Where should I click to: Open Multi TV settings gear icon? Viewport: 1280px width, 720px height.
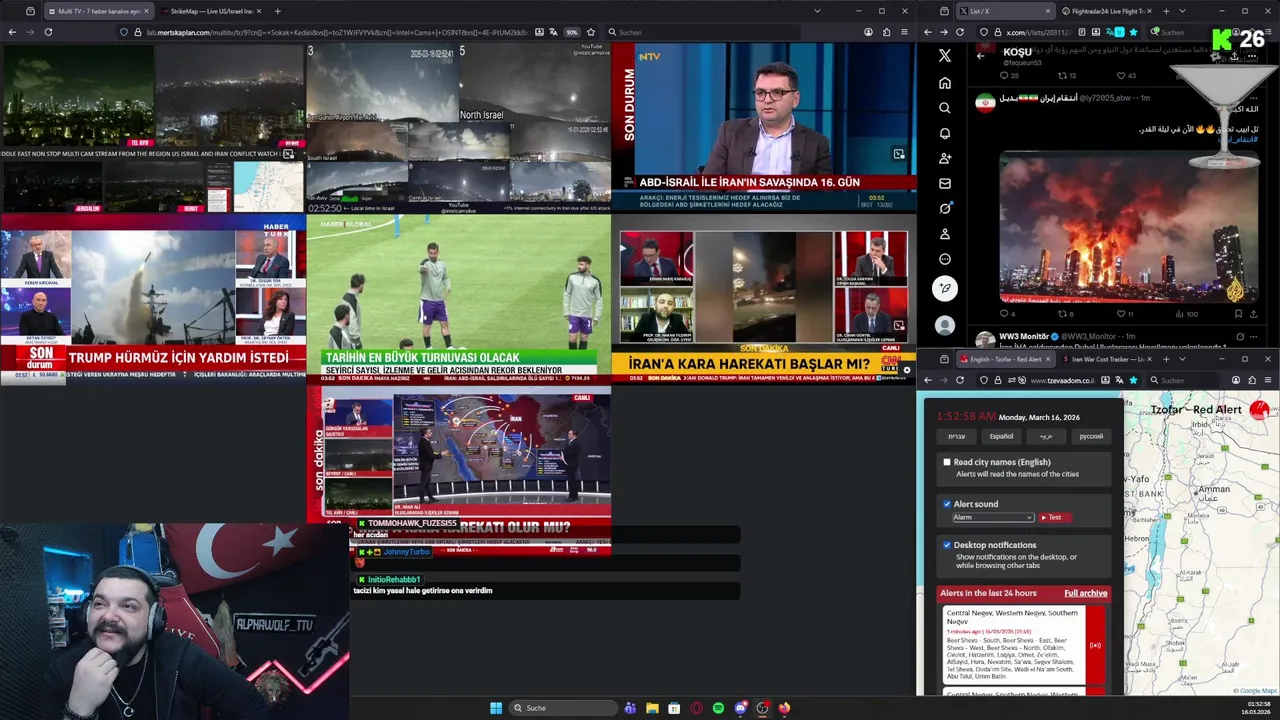(x=906, y=370)
